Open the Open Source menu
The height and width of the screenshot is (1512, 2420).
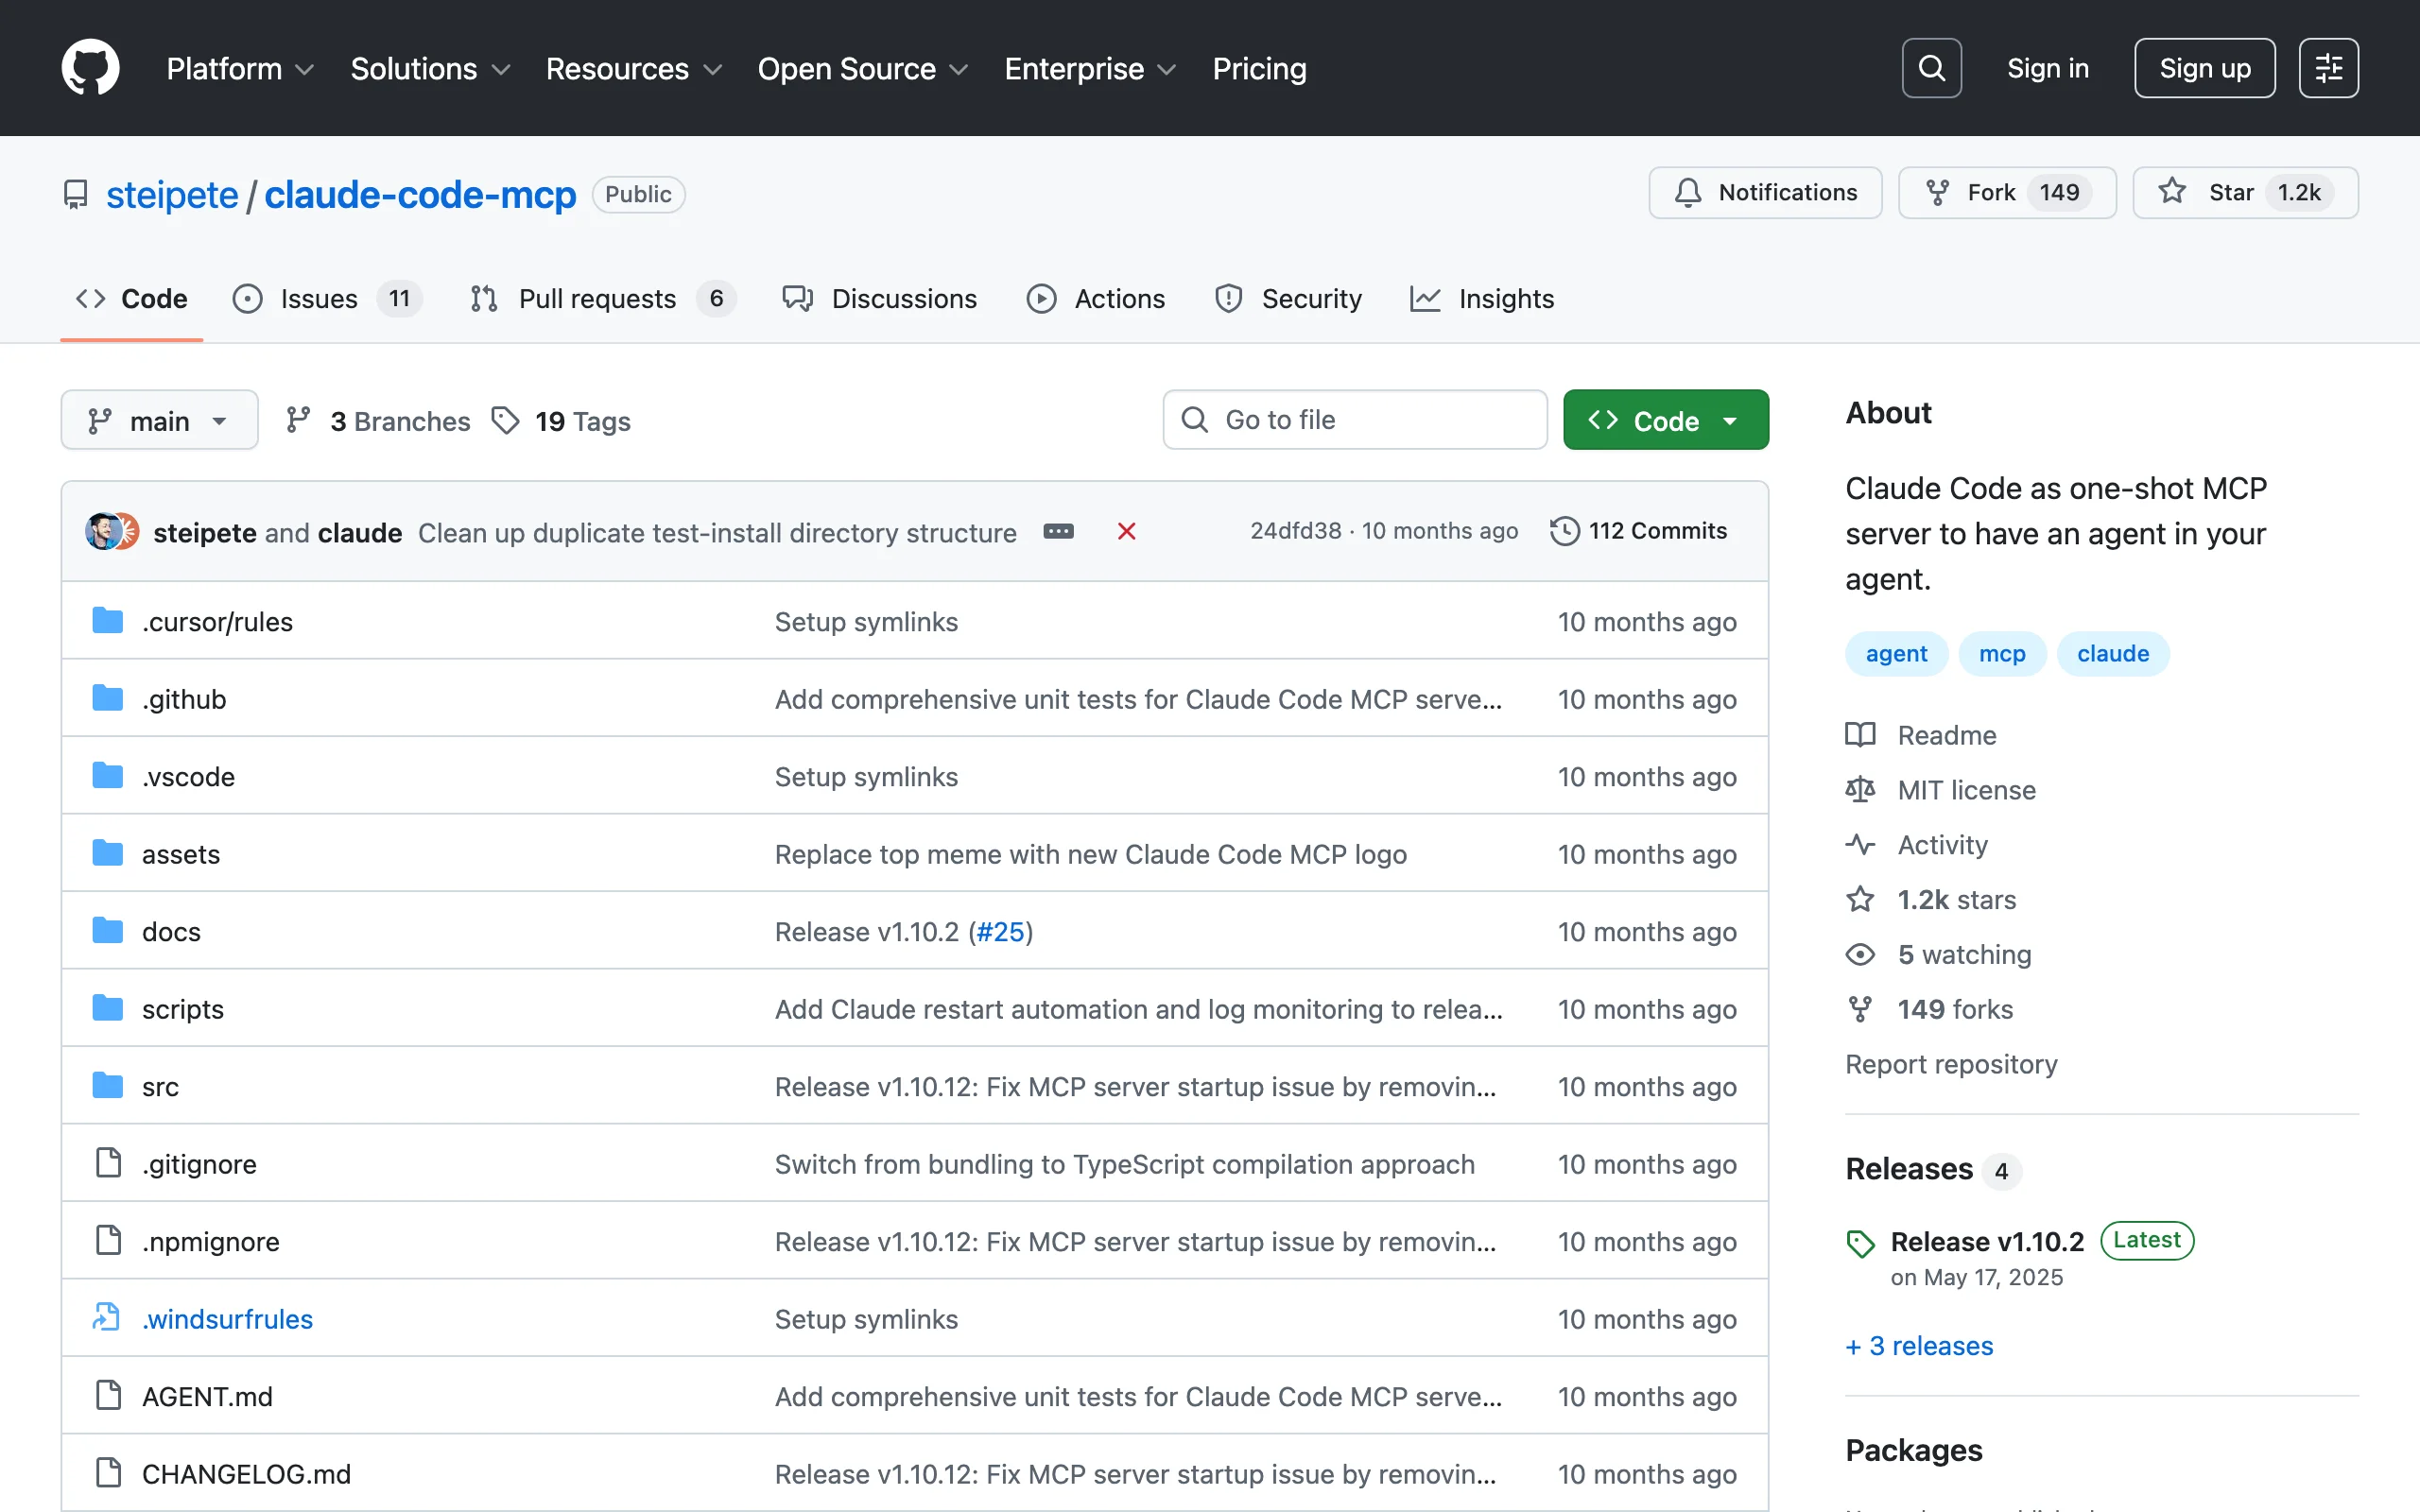(x=862, y=68)
